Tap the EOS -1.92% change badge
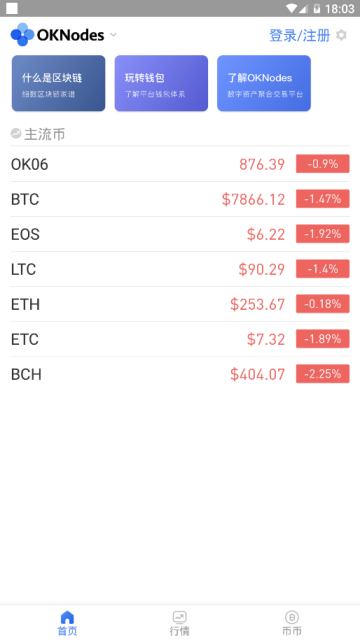Image resolution: width=360 pixels, height=640 pixels. pyautogui.click(x=322, y=234)
